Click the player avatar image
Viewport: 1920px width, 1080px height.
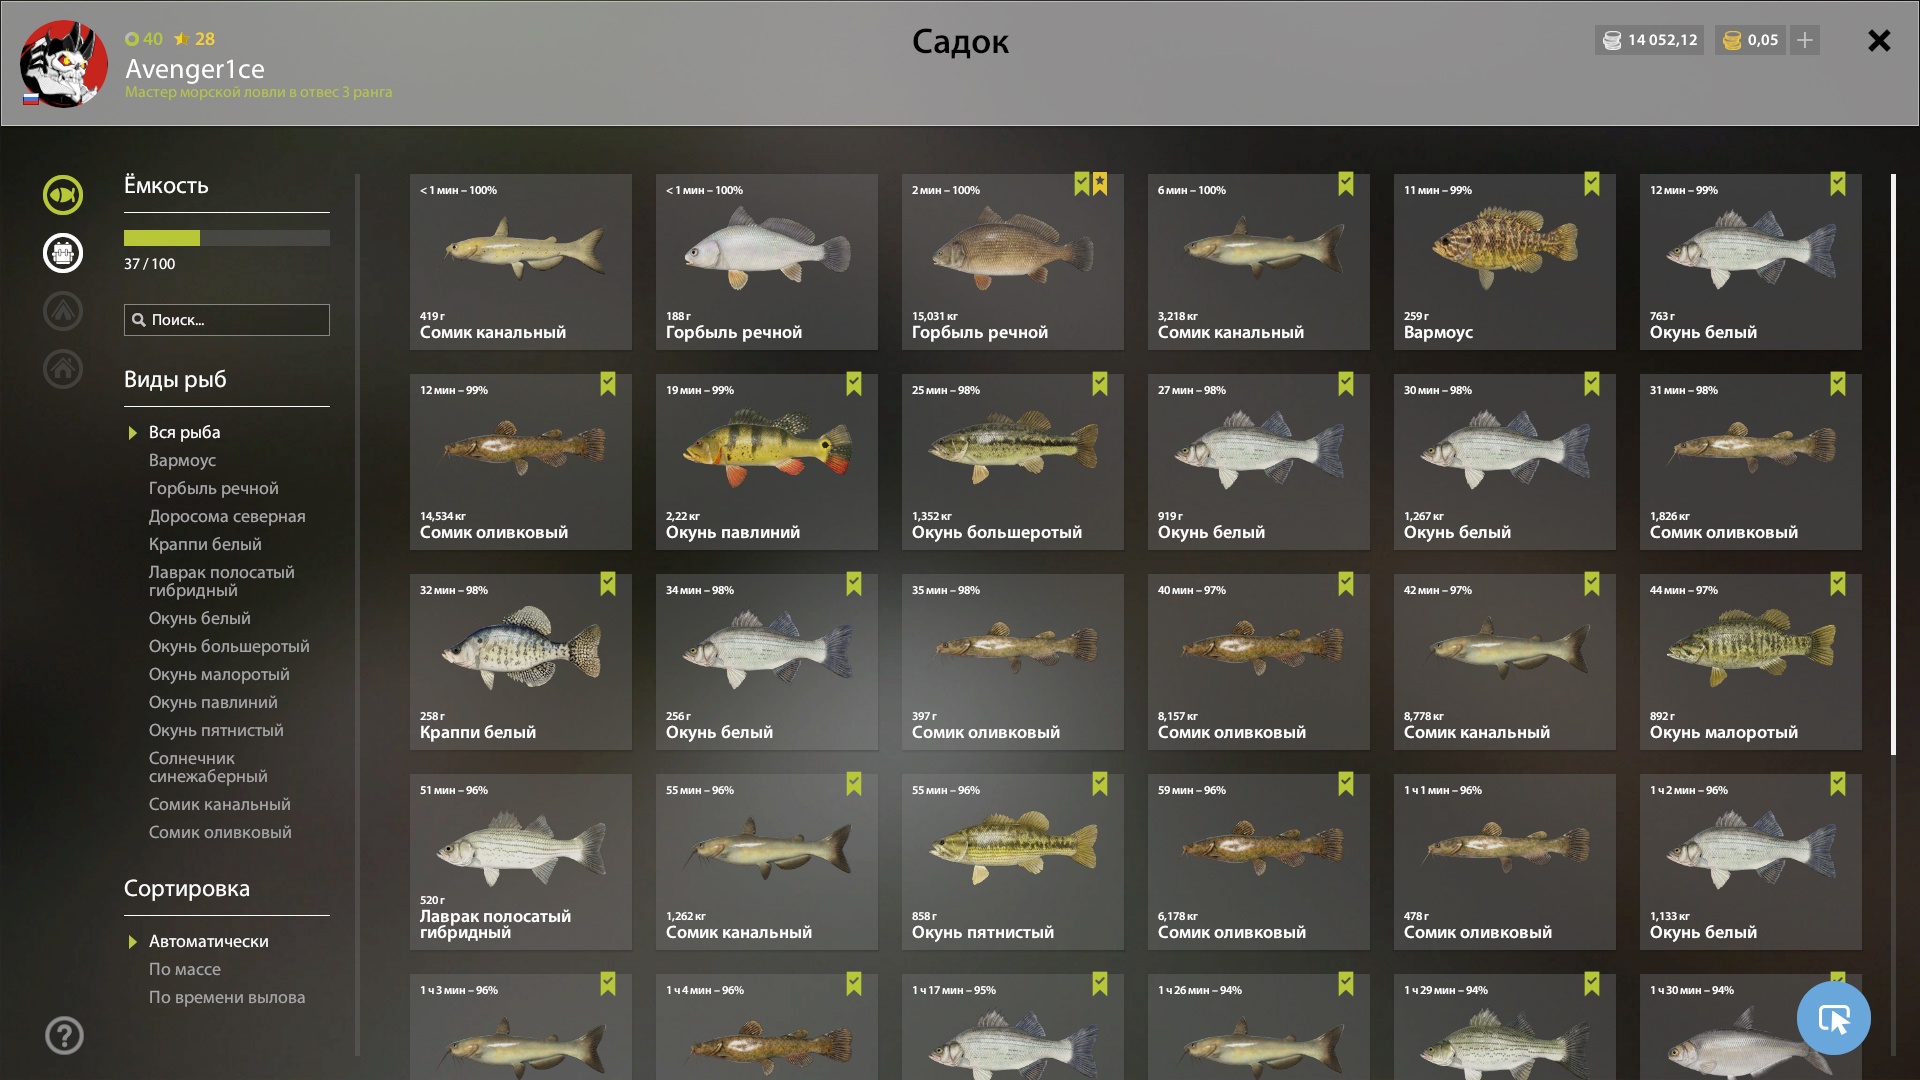tap(64, 64)
